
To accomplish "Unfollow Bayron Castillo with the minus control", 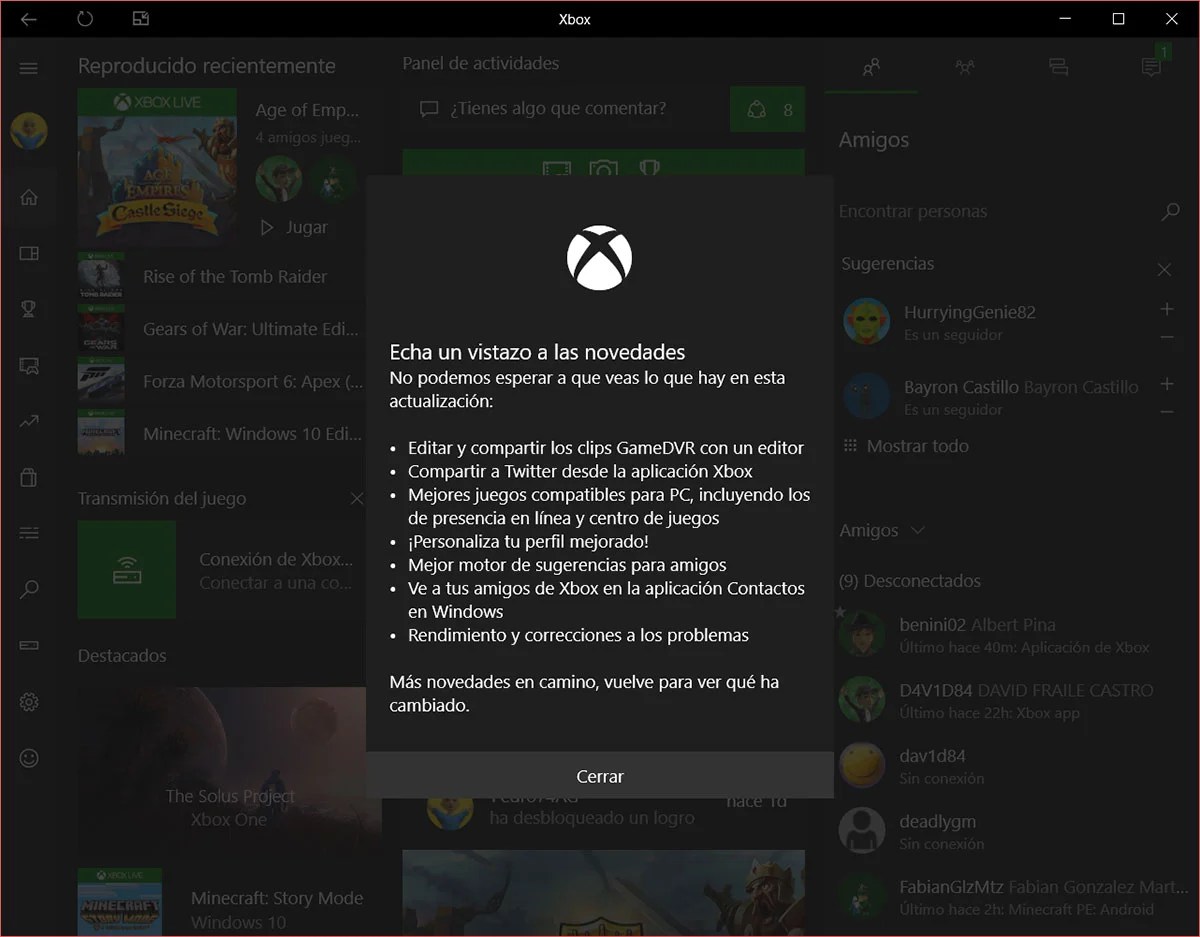I will [1167, 410].
